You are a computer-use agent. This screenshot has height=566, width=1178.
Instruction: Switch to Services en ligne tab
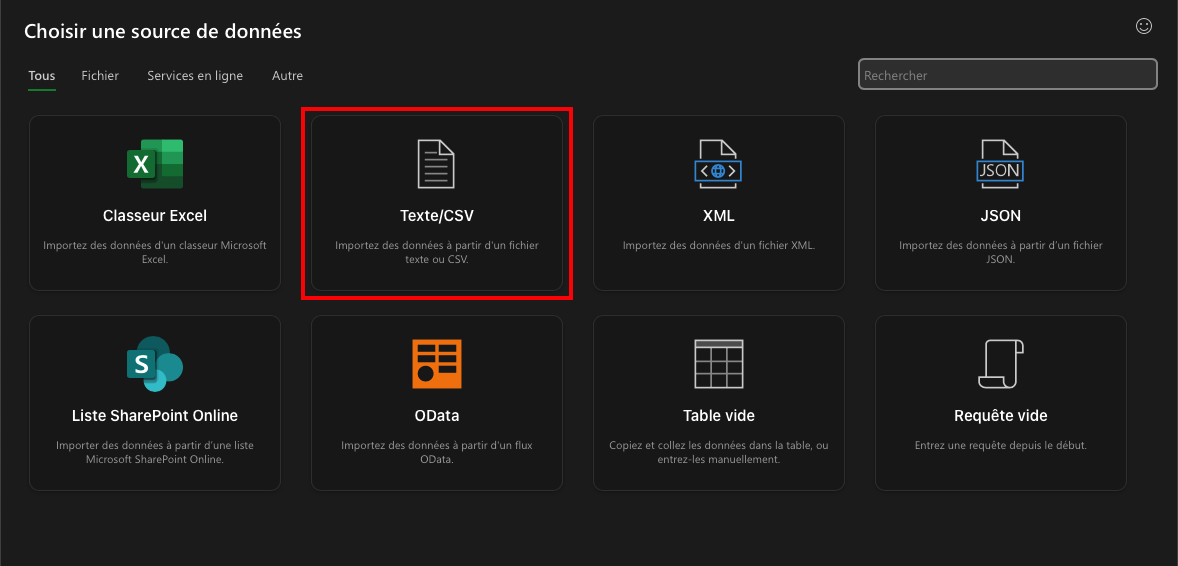tap(195, 76)
